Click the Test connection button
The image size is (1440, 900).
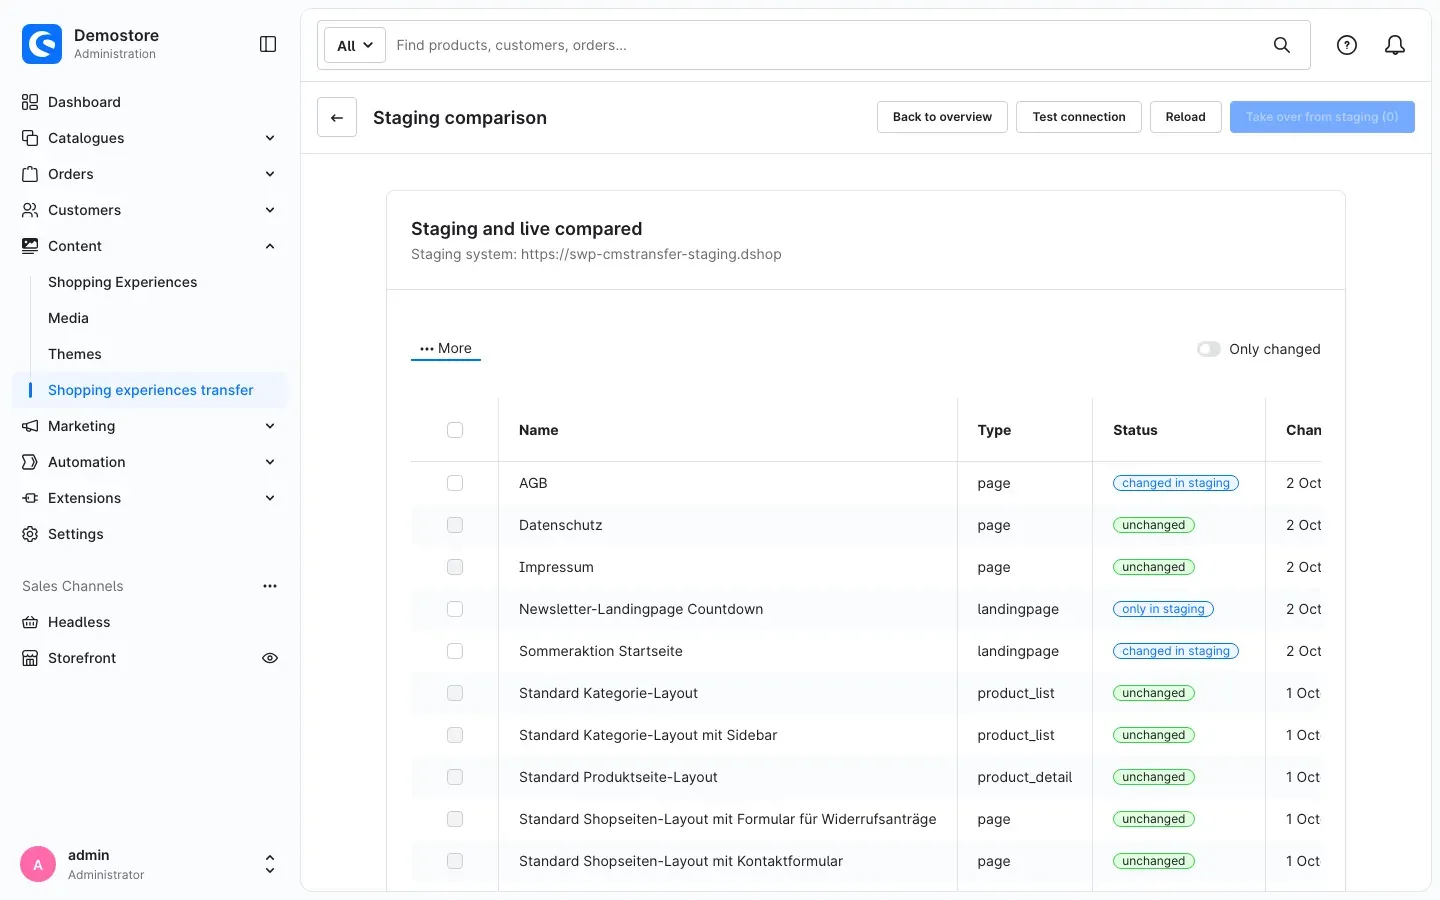[x=1079, y=117]
